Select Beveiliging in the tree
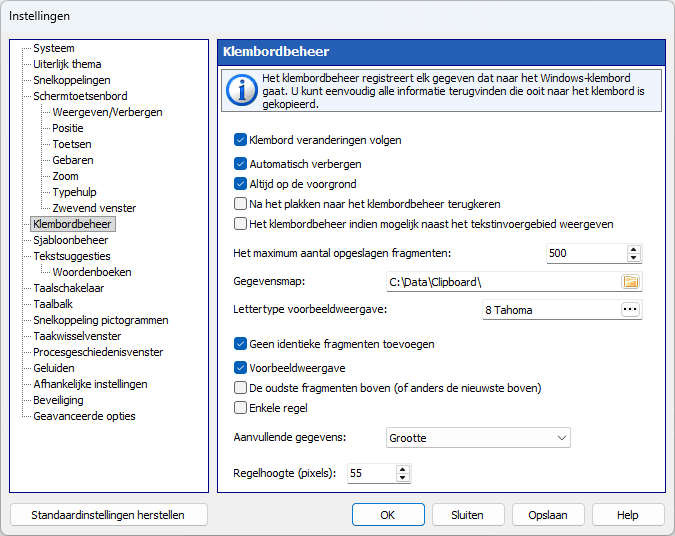The image size is (675, 536). (58, 400)
